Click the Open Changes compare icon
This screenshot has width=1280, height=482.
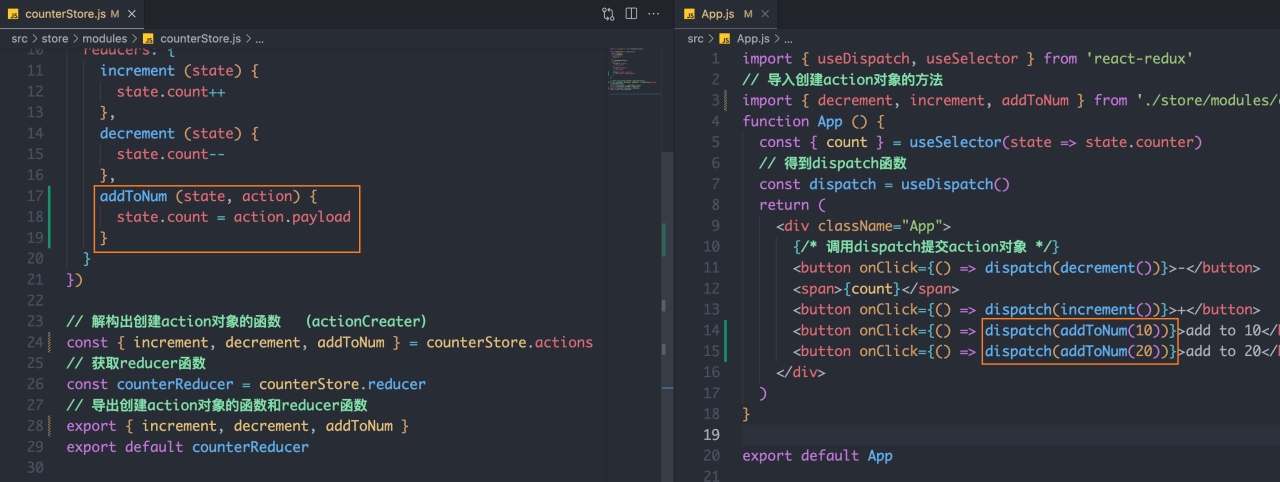(608, 14)
